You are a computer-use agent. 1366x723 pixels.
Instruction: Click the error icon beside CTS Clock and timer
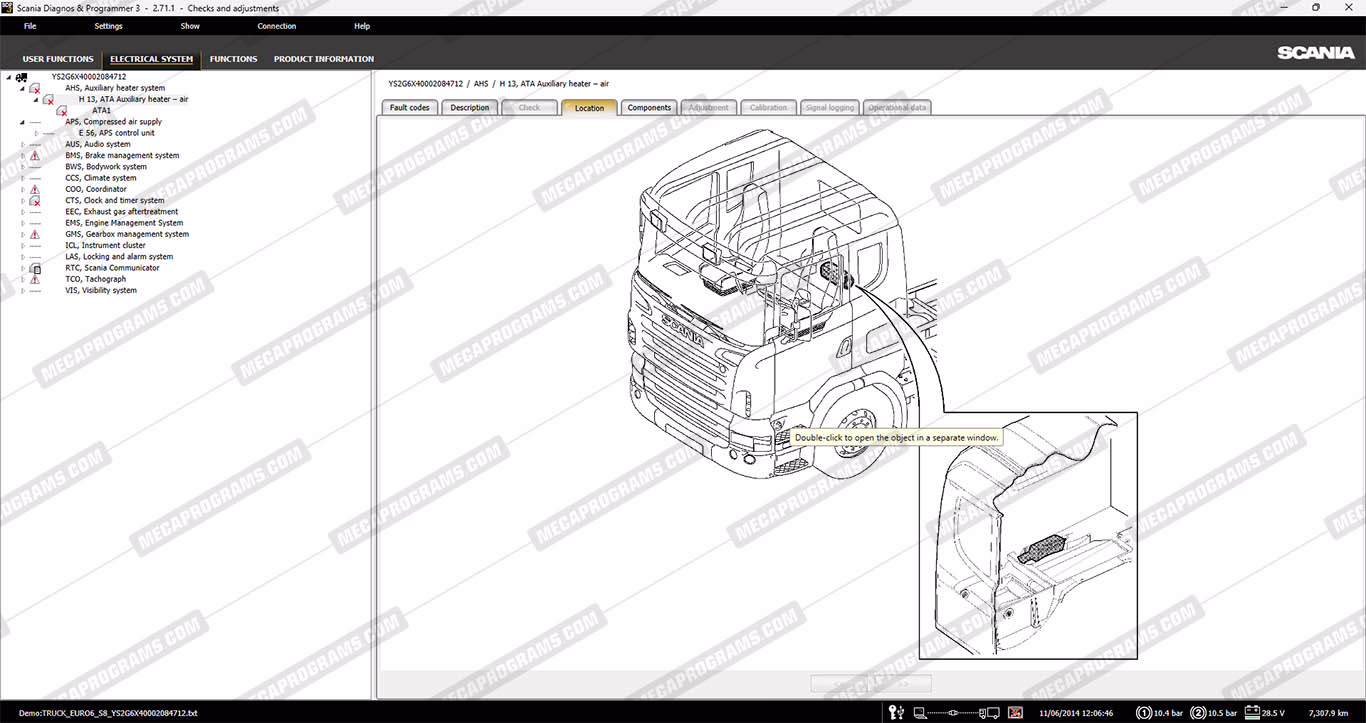35,201
